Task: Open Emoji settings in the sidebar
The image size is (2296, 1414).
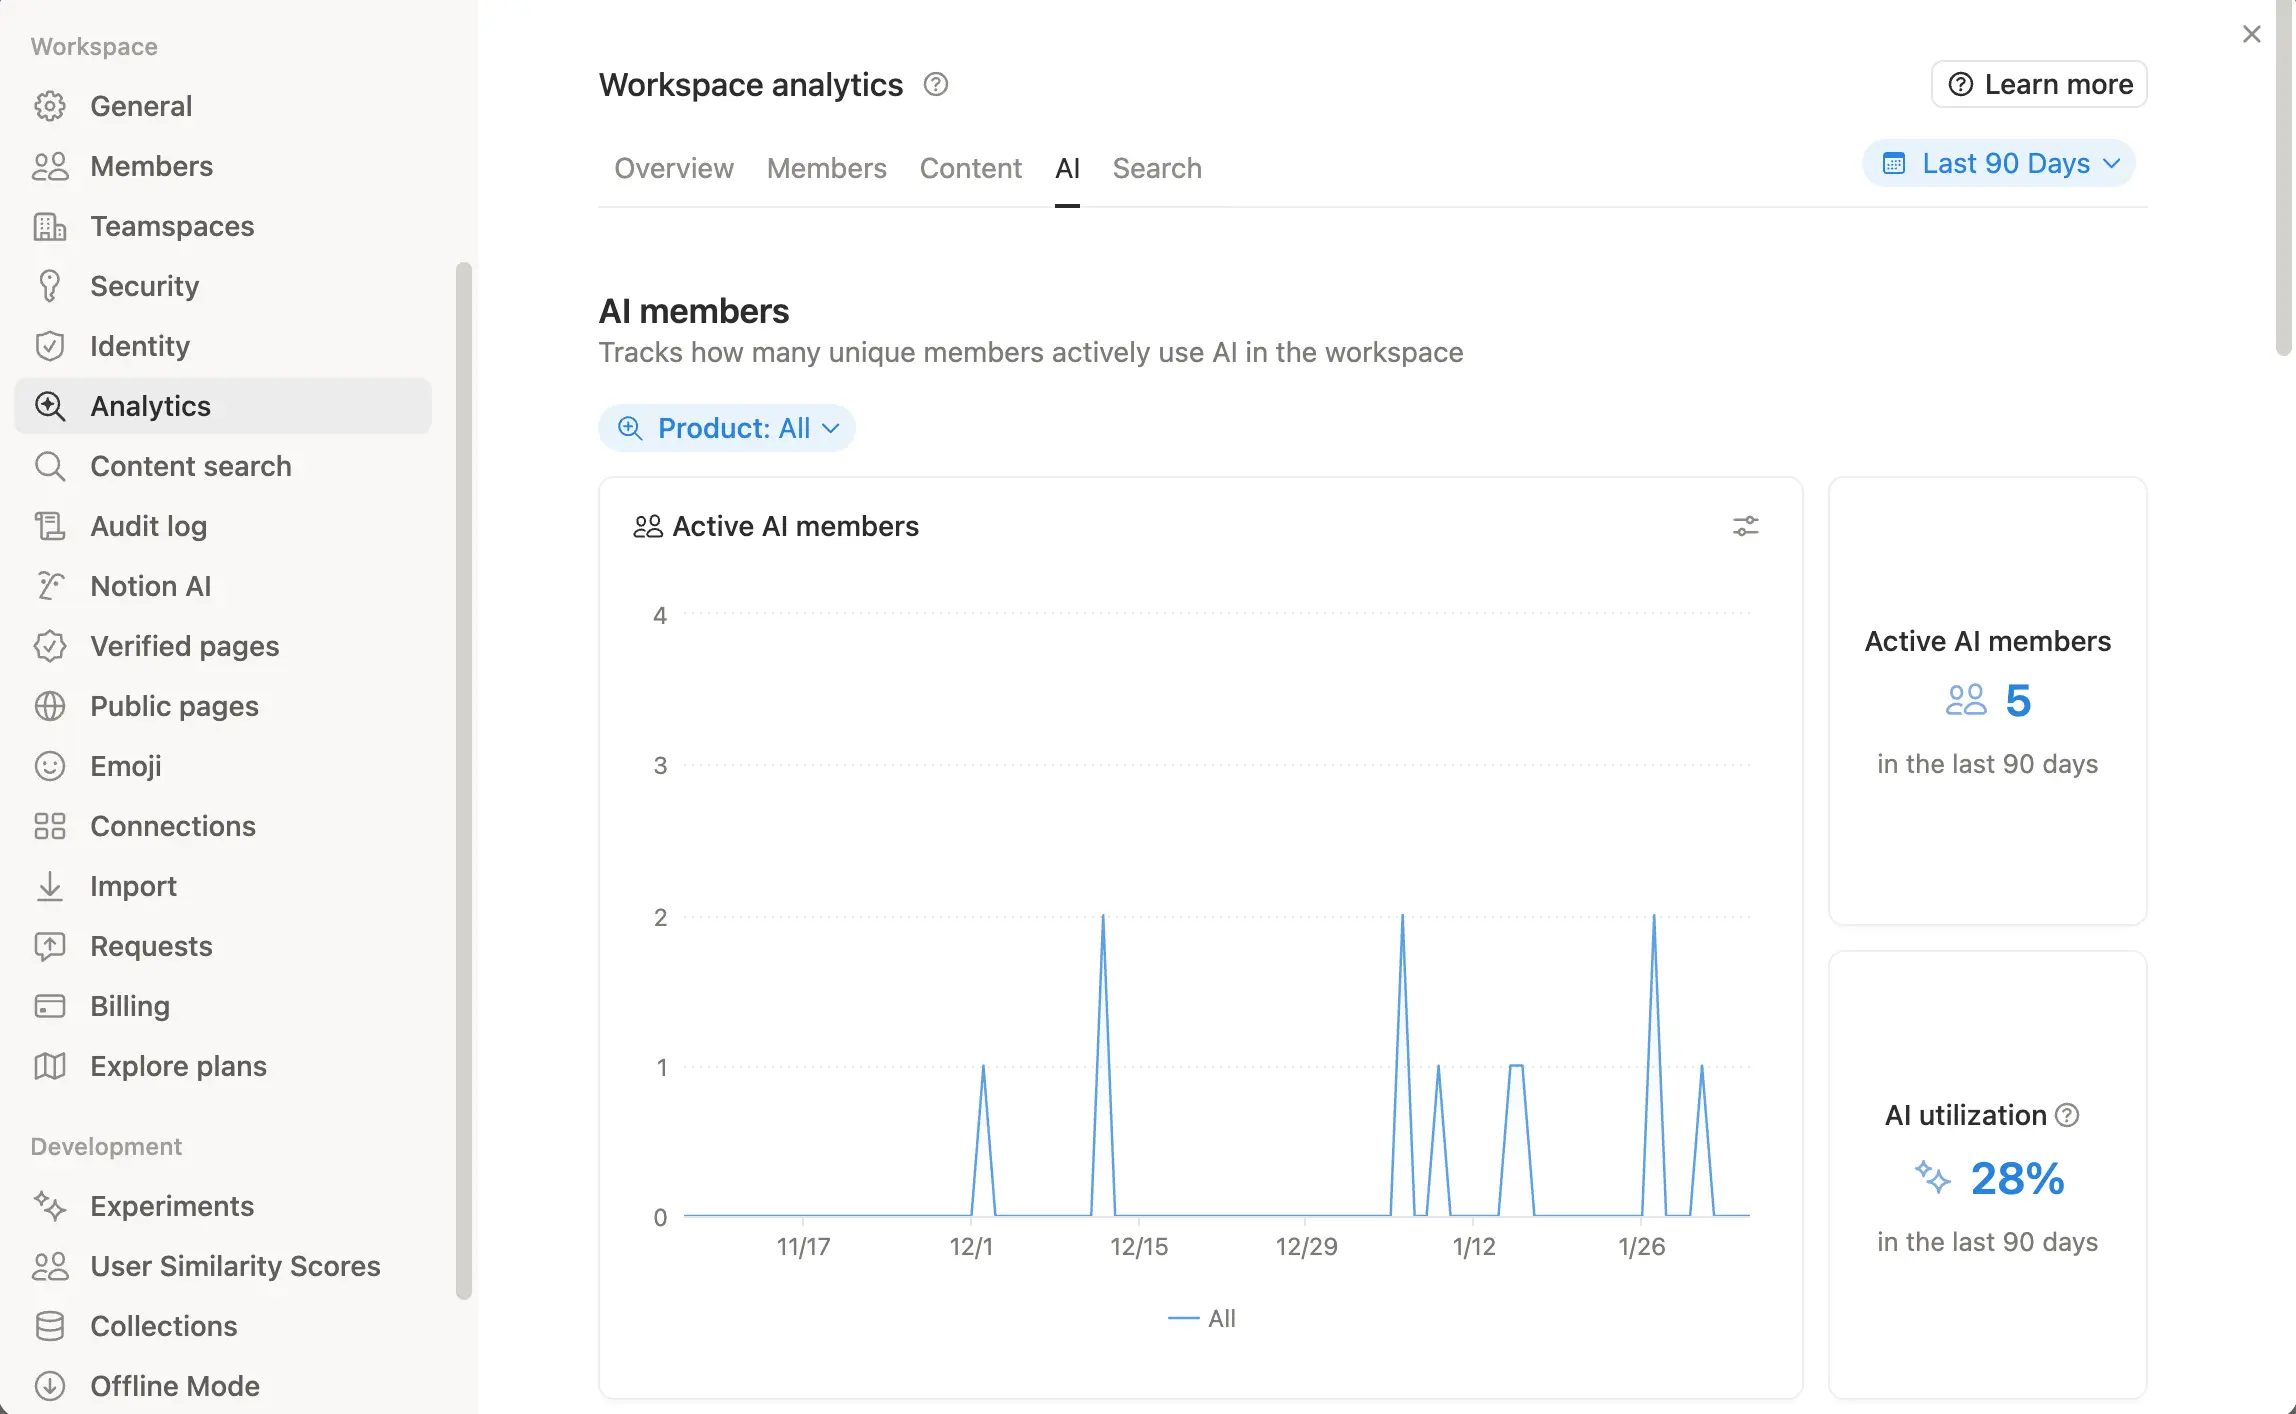Action: [125, 766]
